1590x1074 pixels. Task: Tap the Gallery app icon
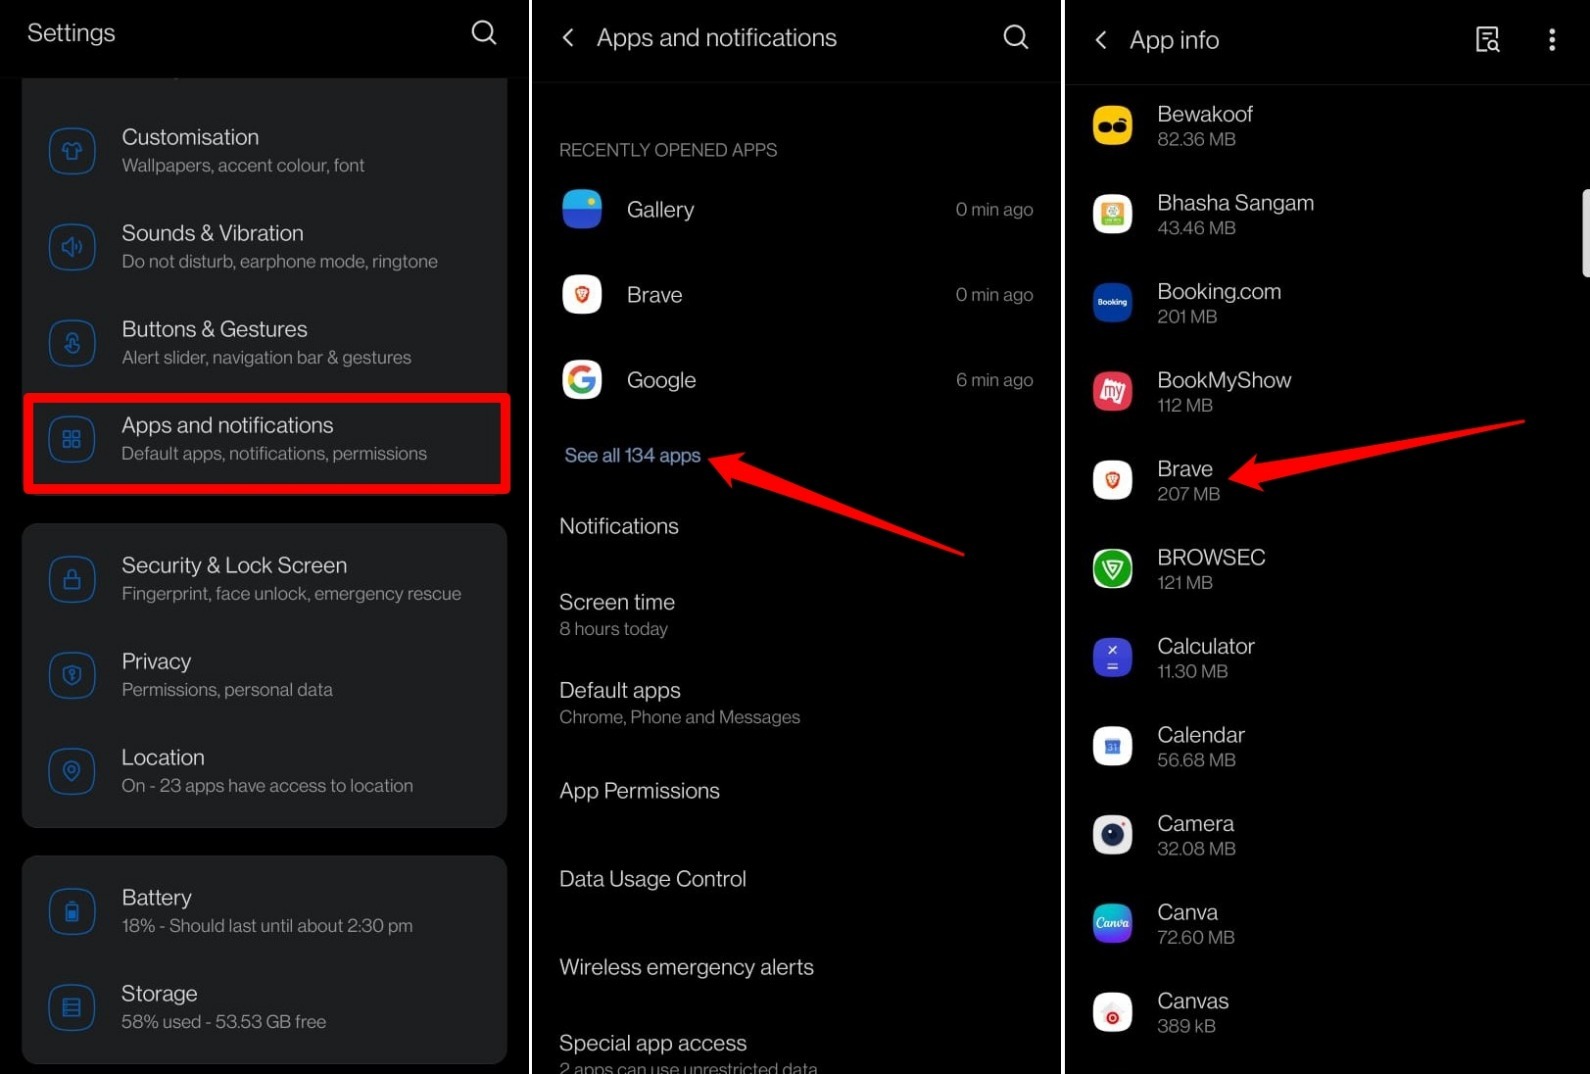click(582, 209)
